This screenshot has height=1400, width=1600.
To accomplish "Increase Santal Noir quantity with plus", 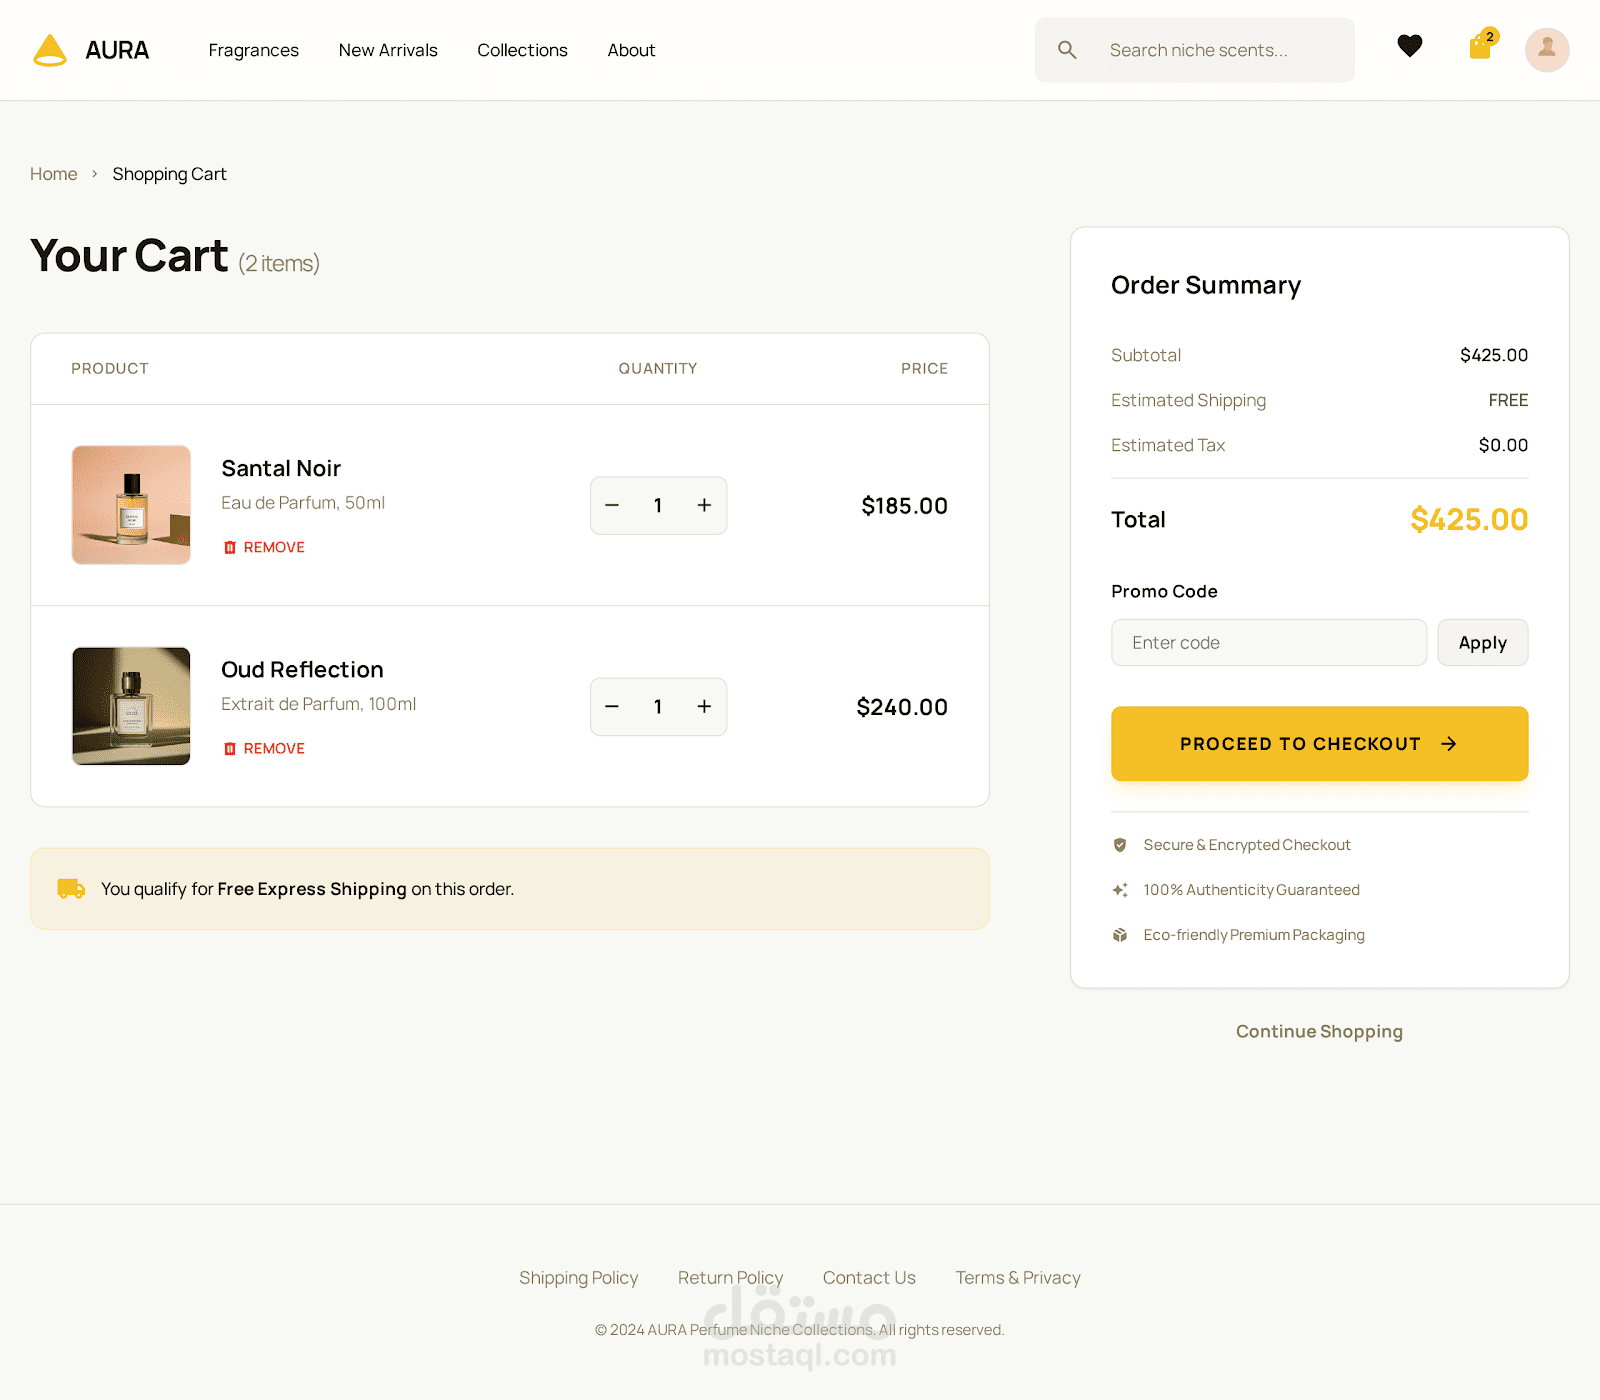I will click(x=704, y=506).
